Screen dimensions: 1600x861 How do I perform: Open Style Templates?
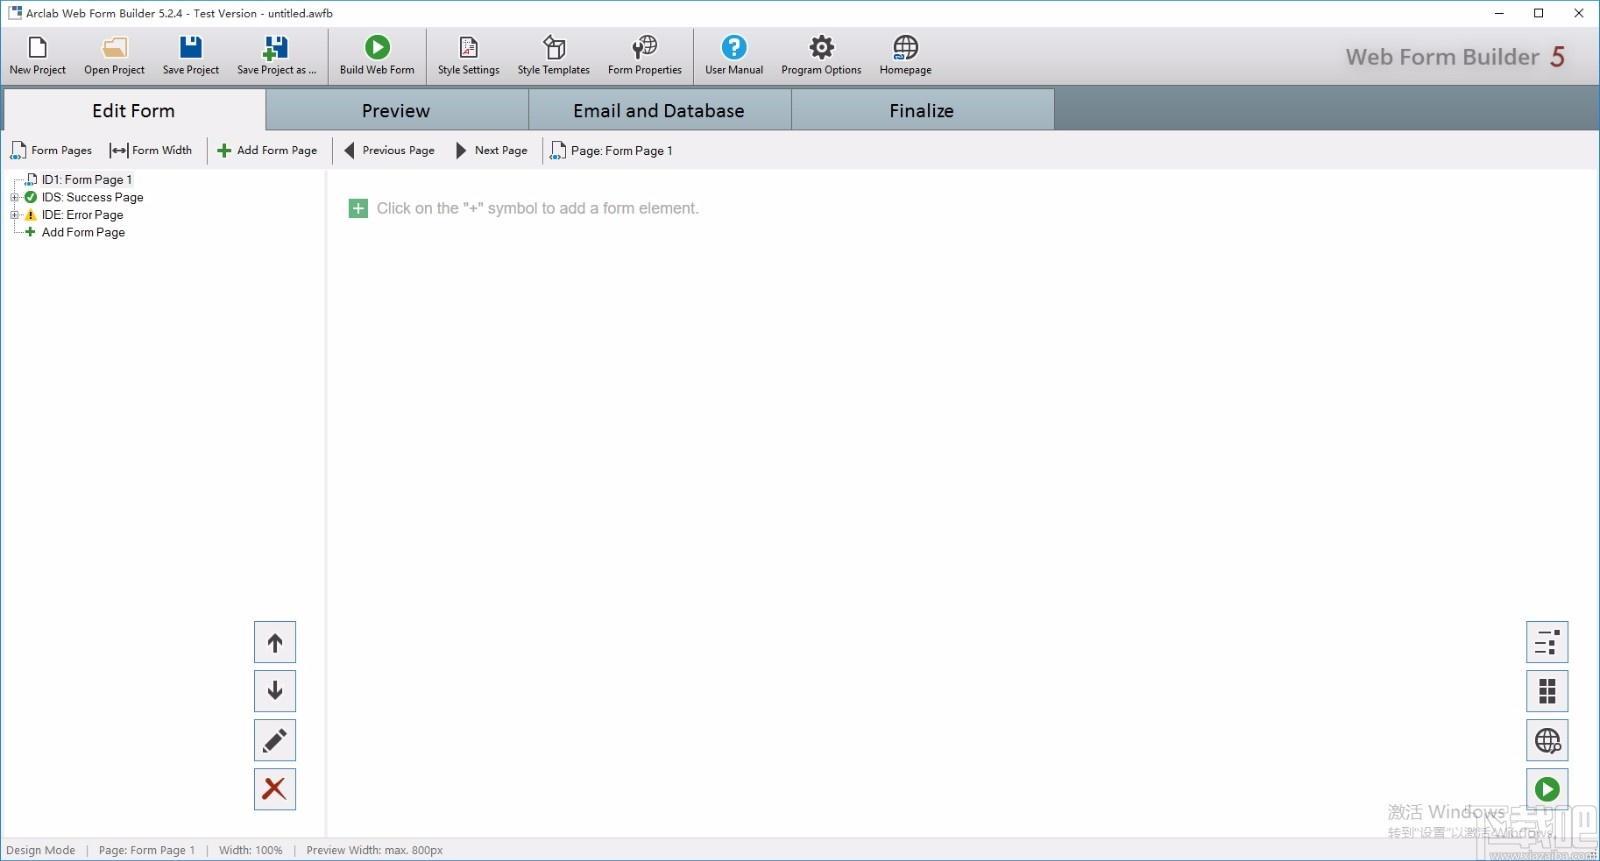[553, 56]
